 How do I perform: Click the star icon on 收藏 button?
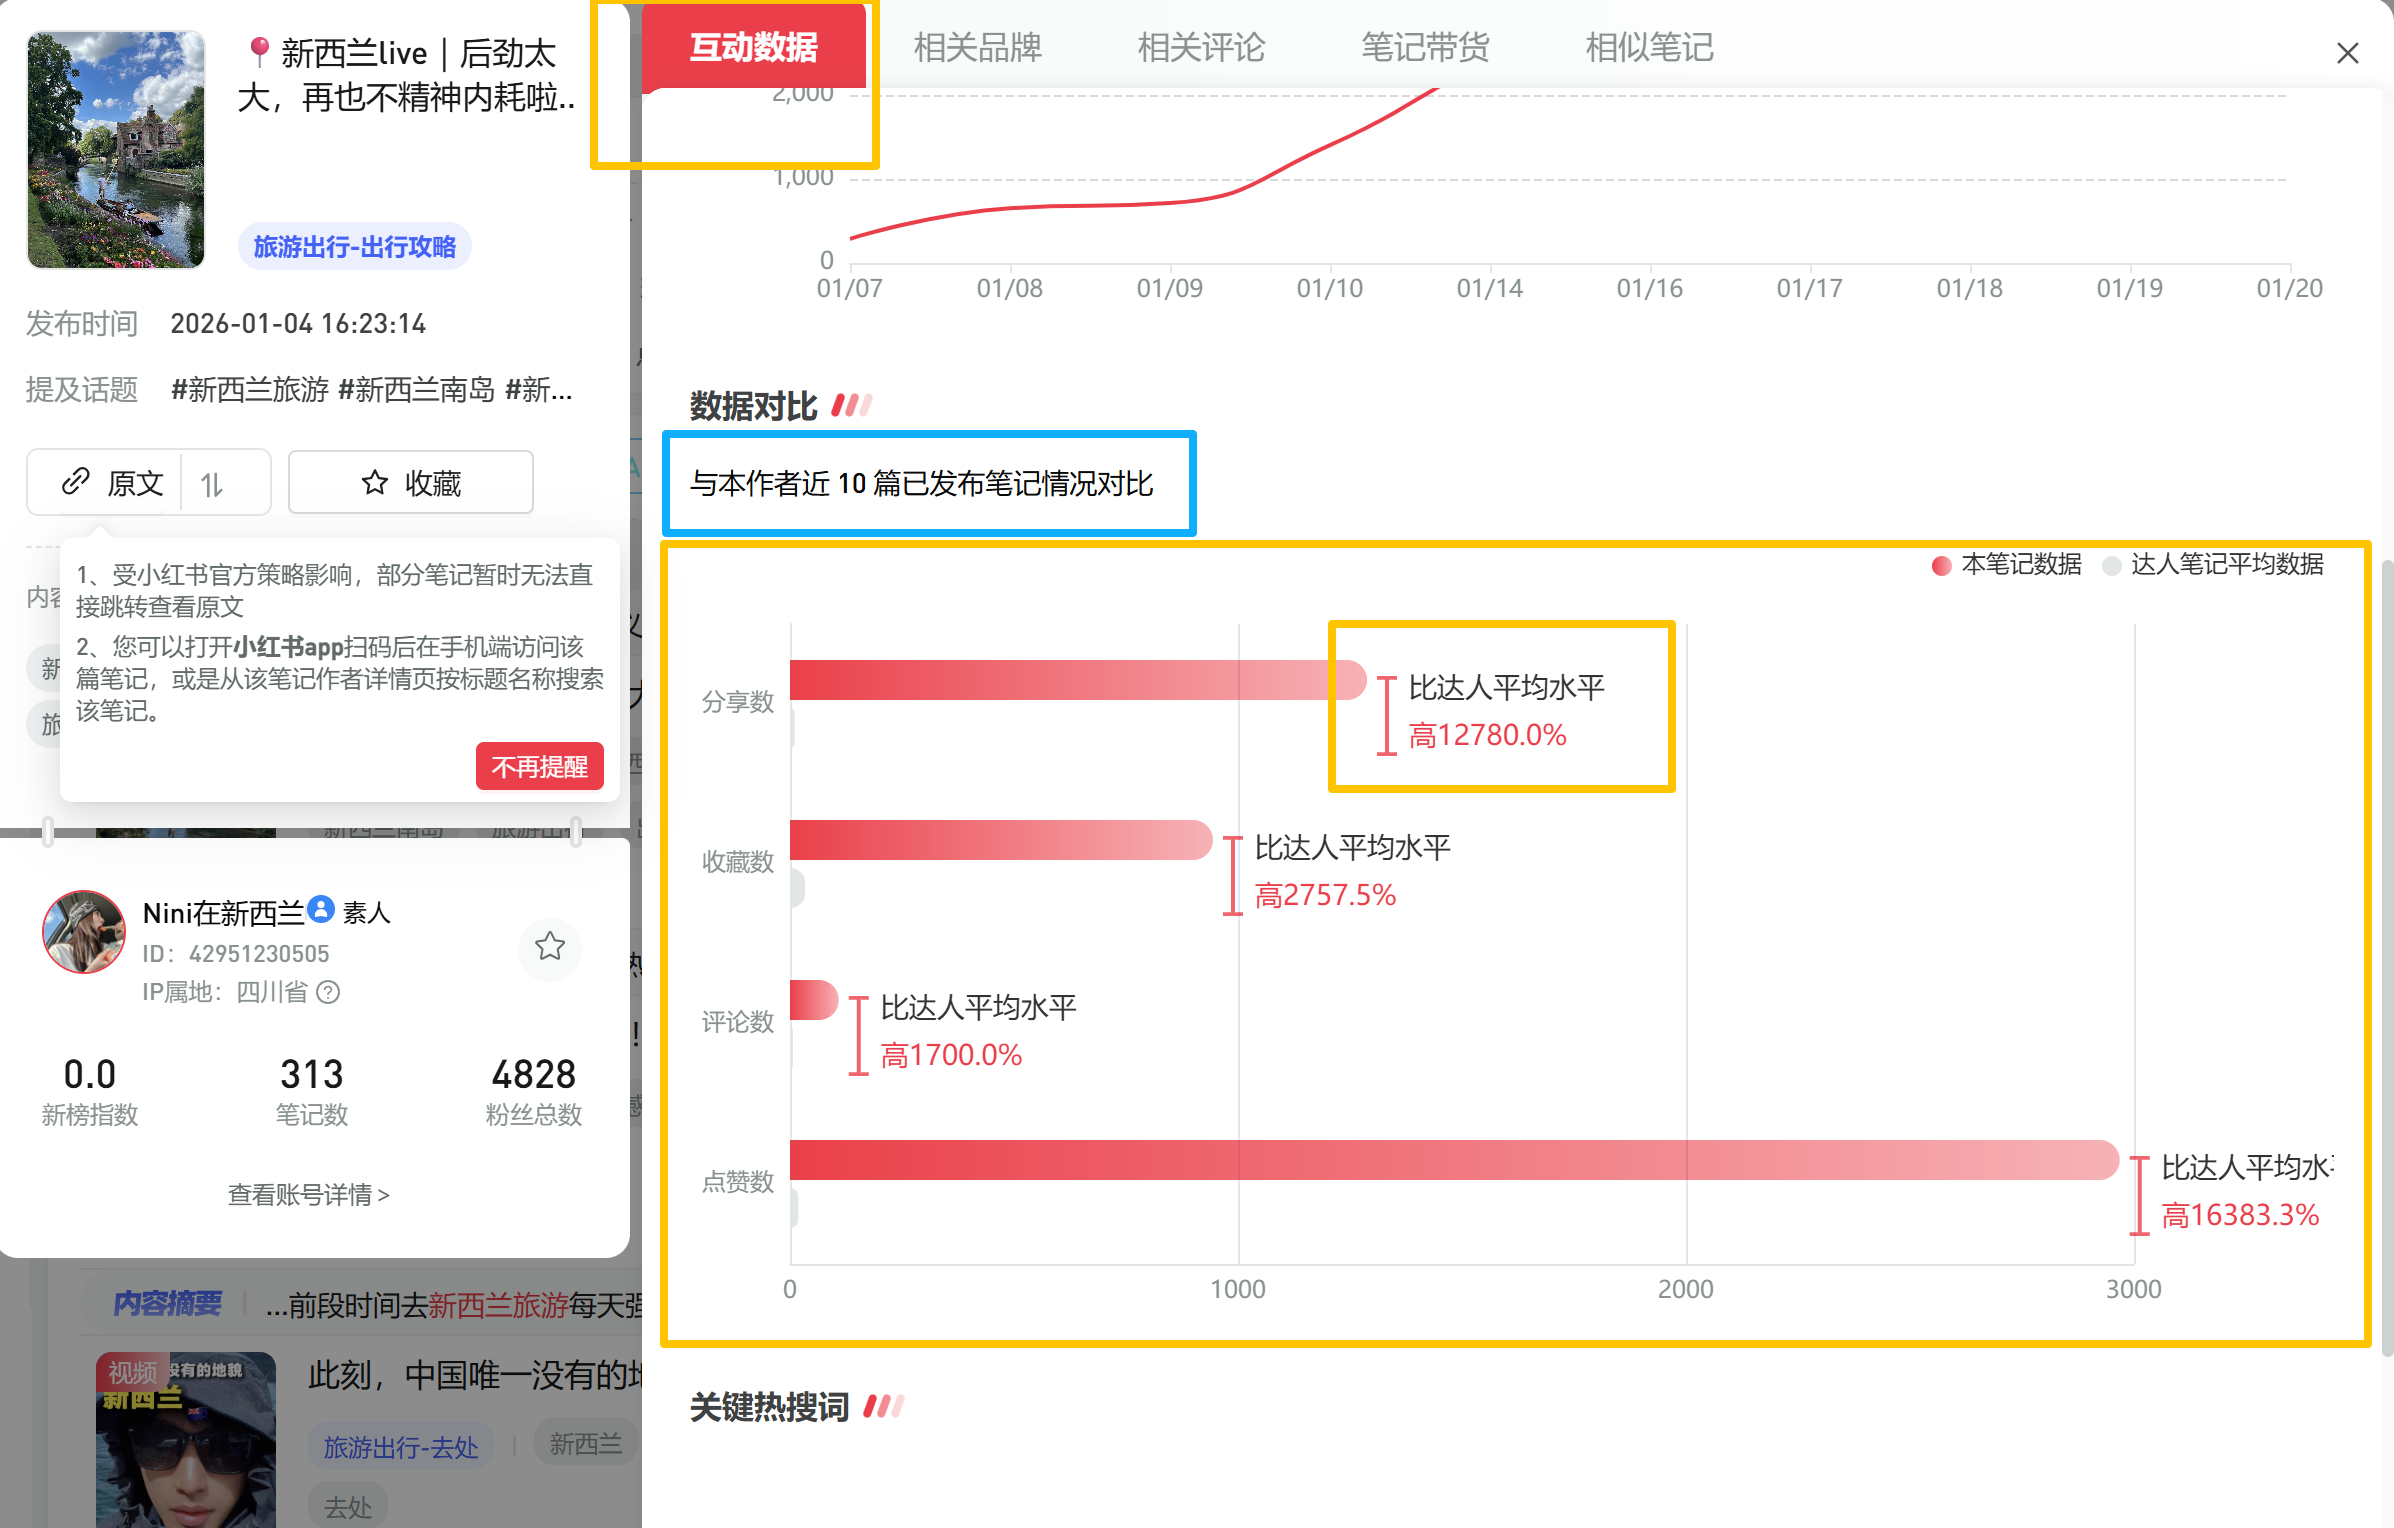tap(375, 483)
